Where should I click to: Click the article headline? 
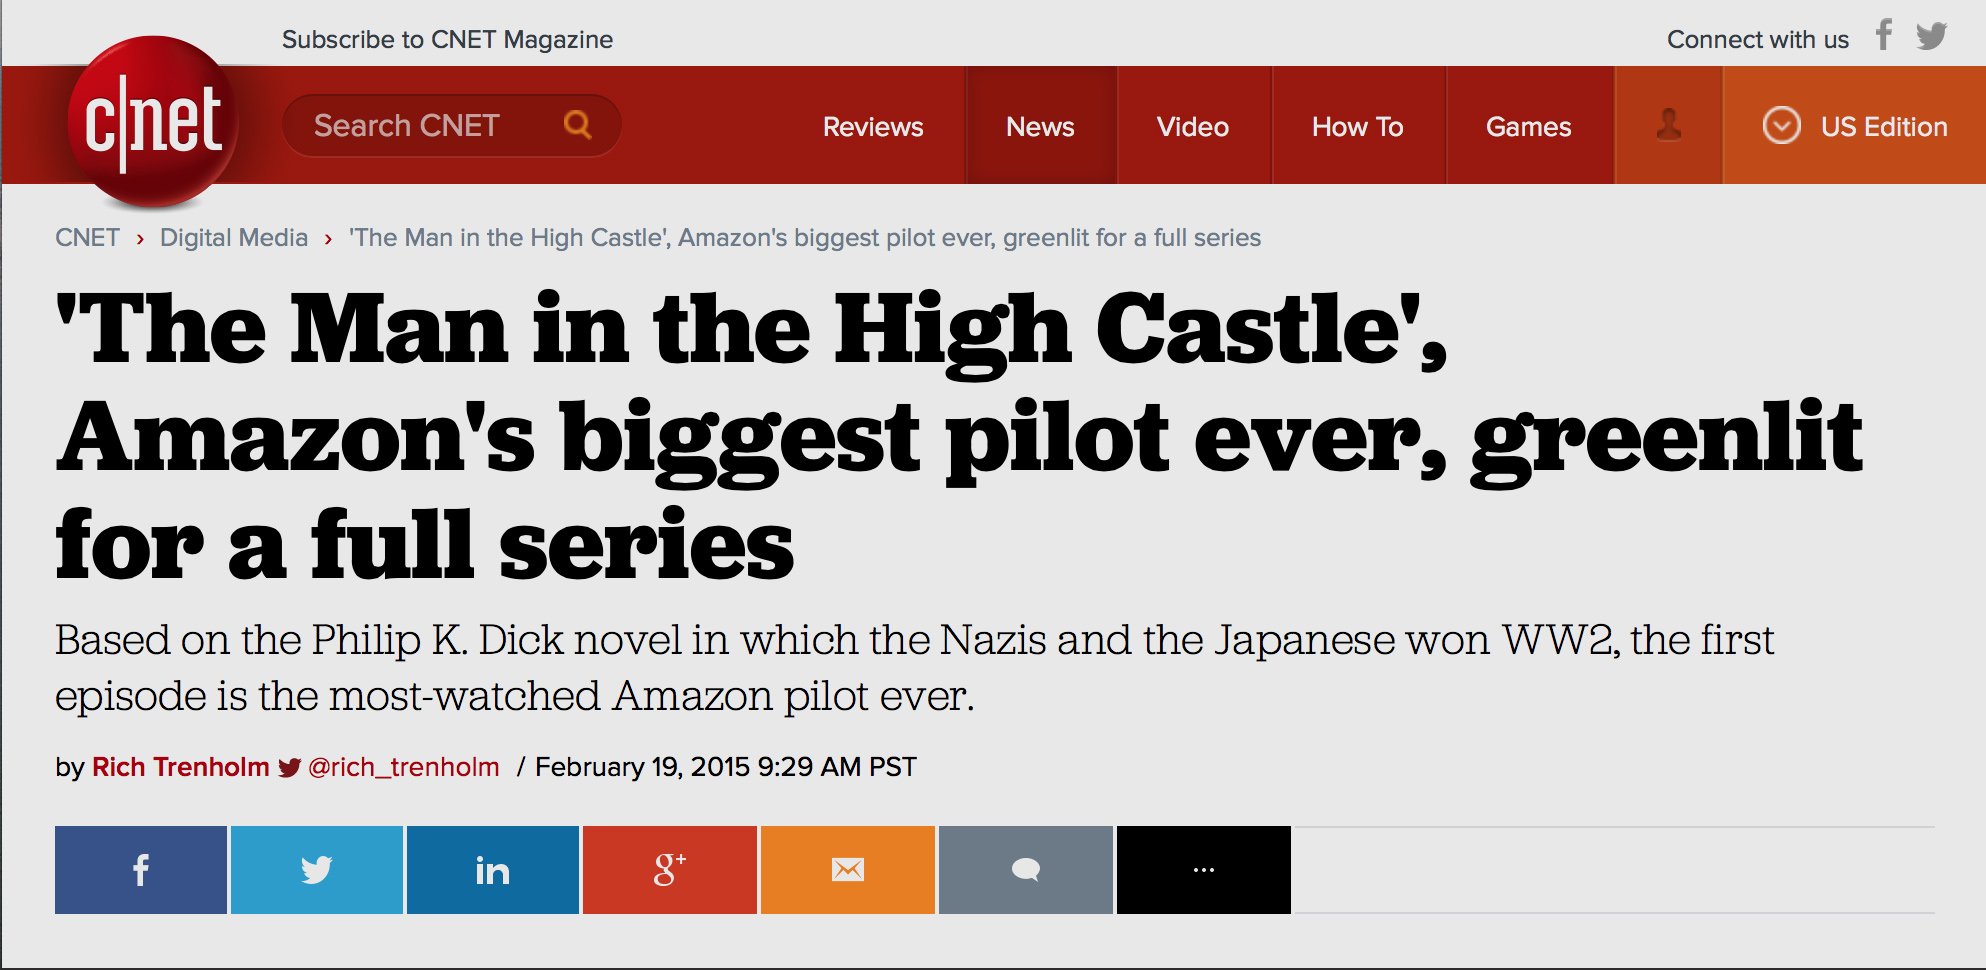click(x=960, y=435)
